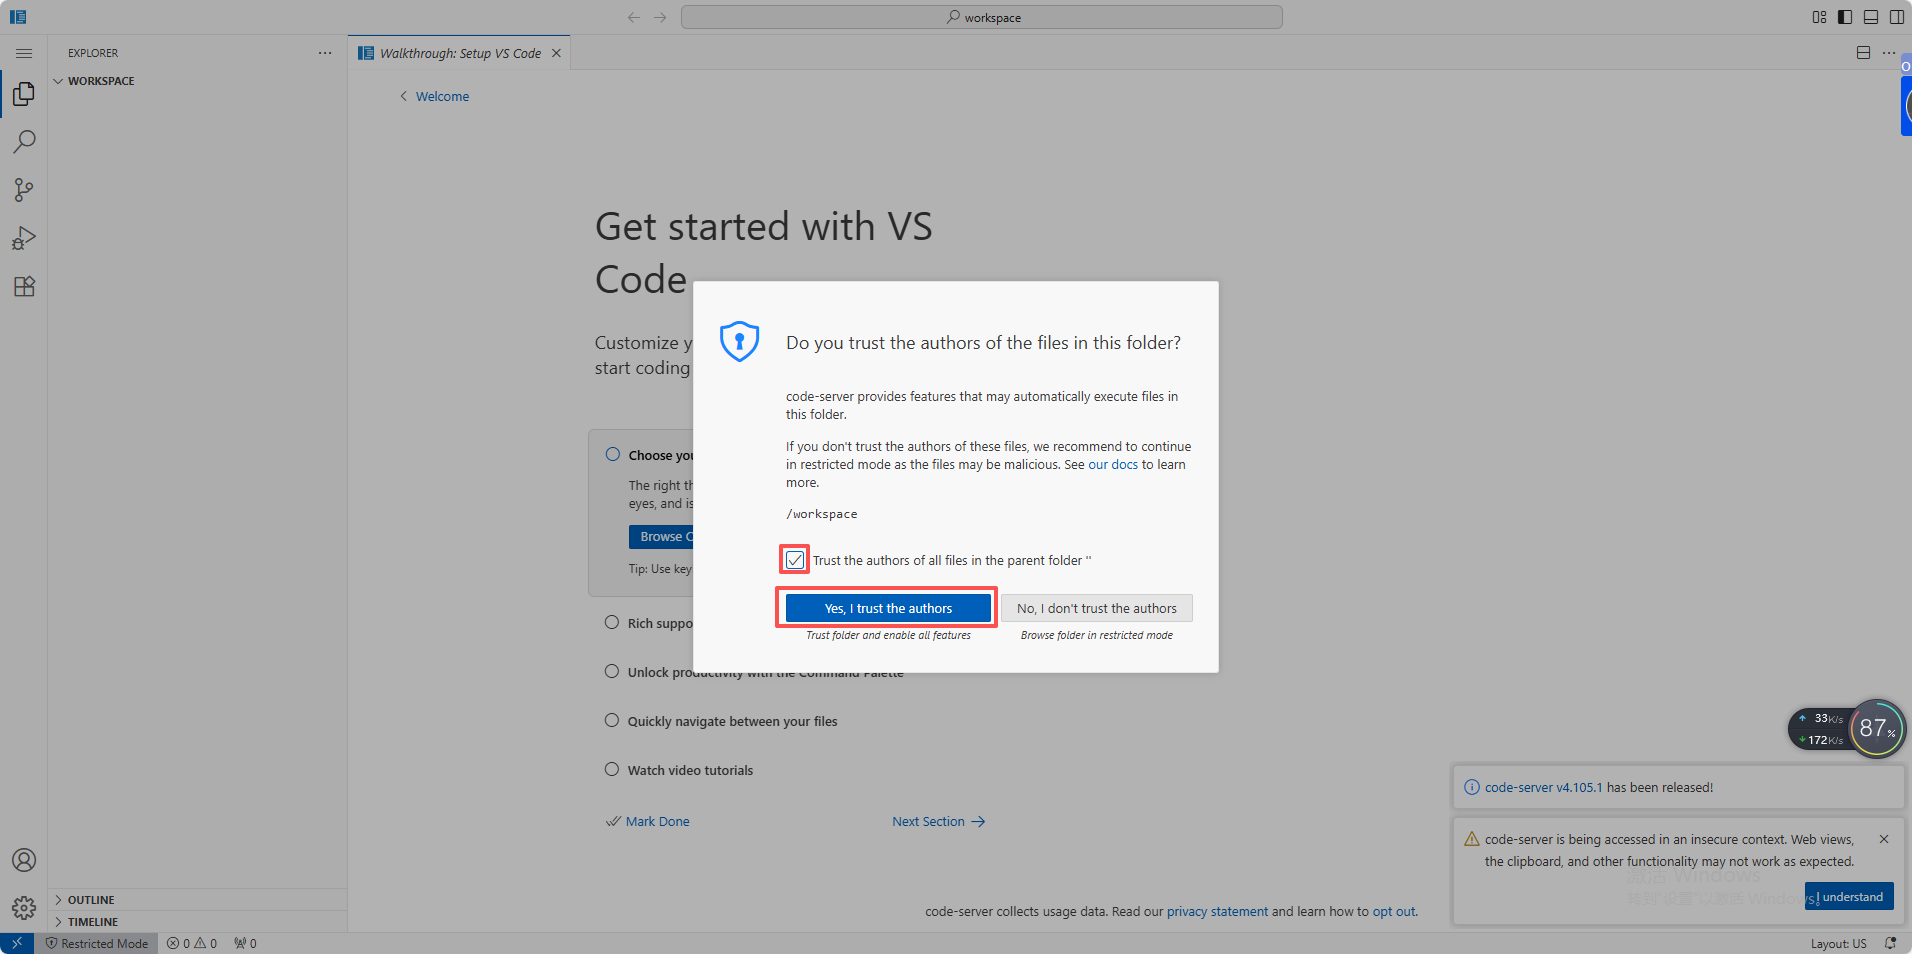Change Layout: US keyboard setting

(1838, 944)
